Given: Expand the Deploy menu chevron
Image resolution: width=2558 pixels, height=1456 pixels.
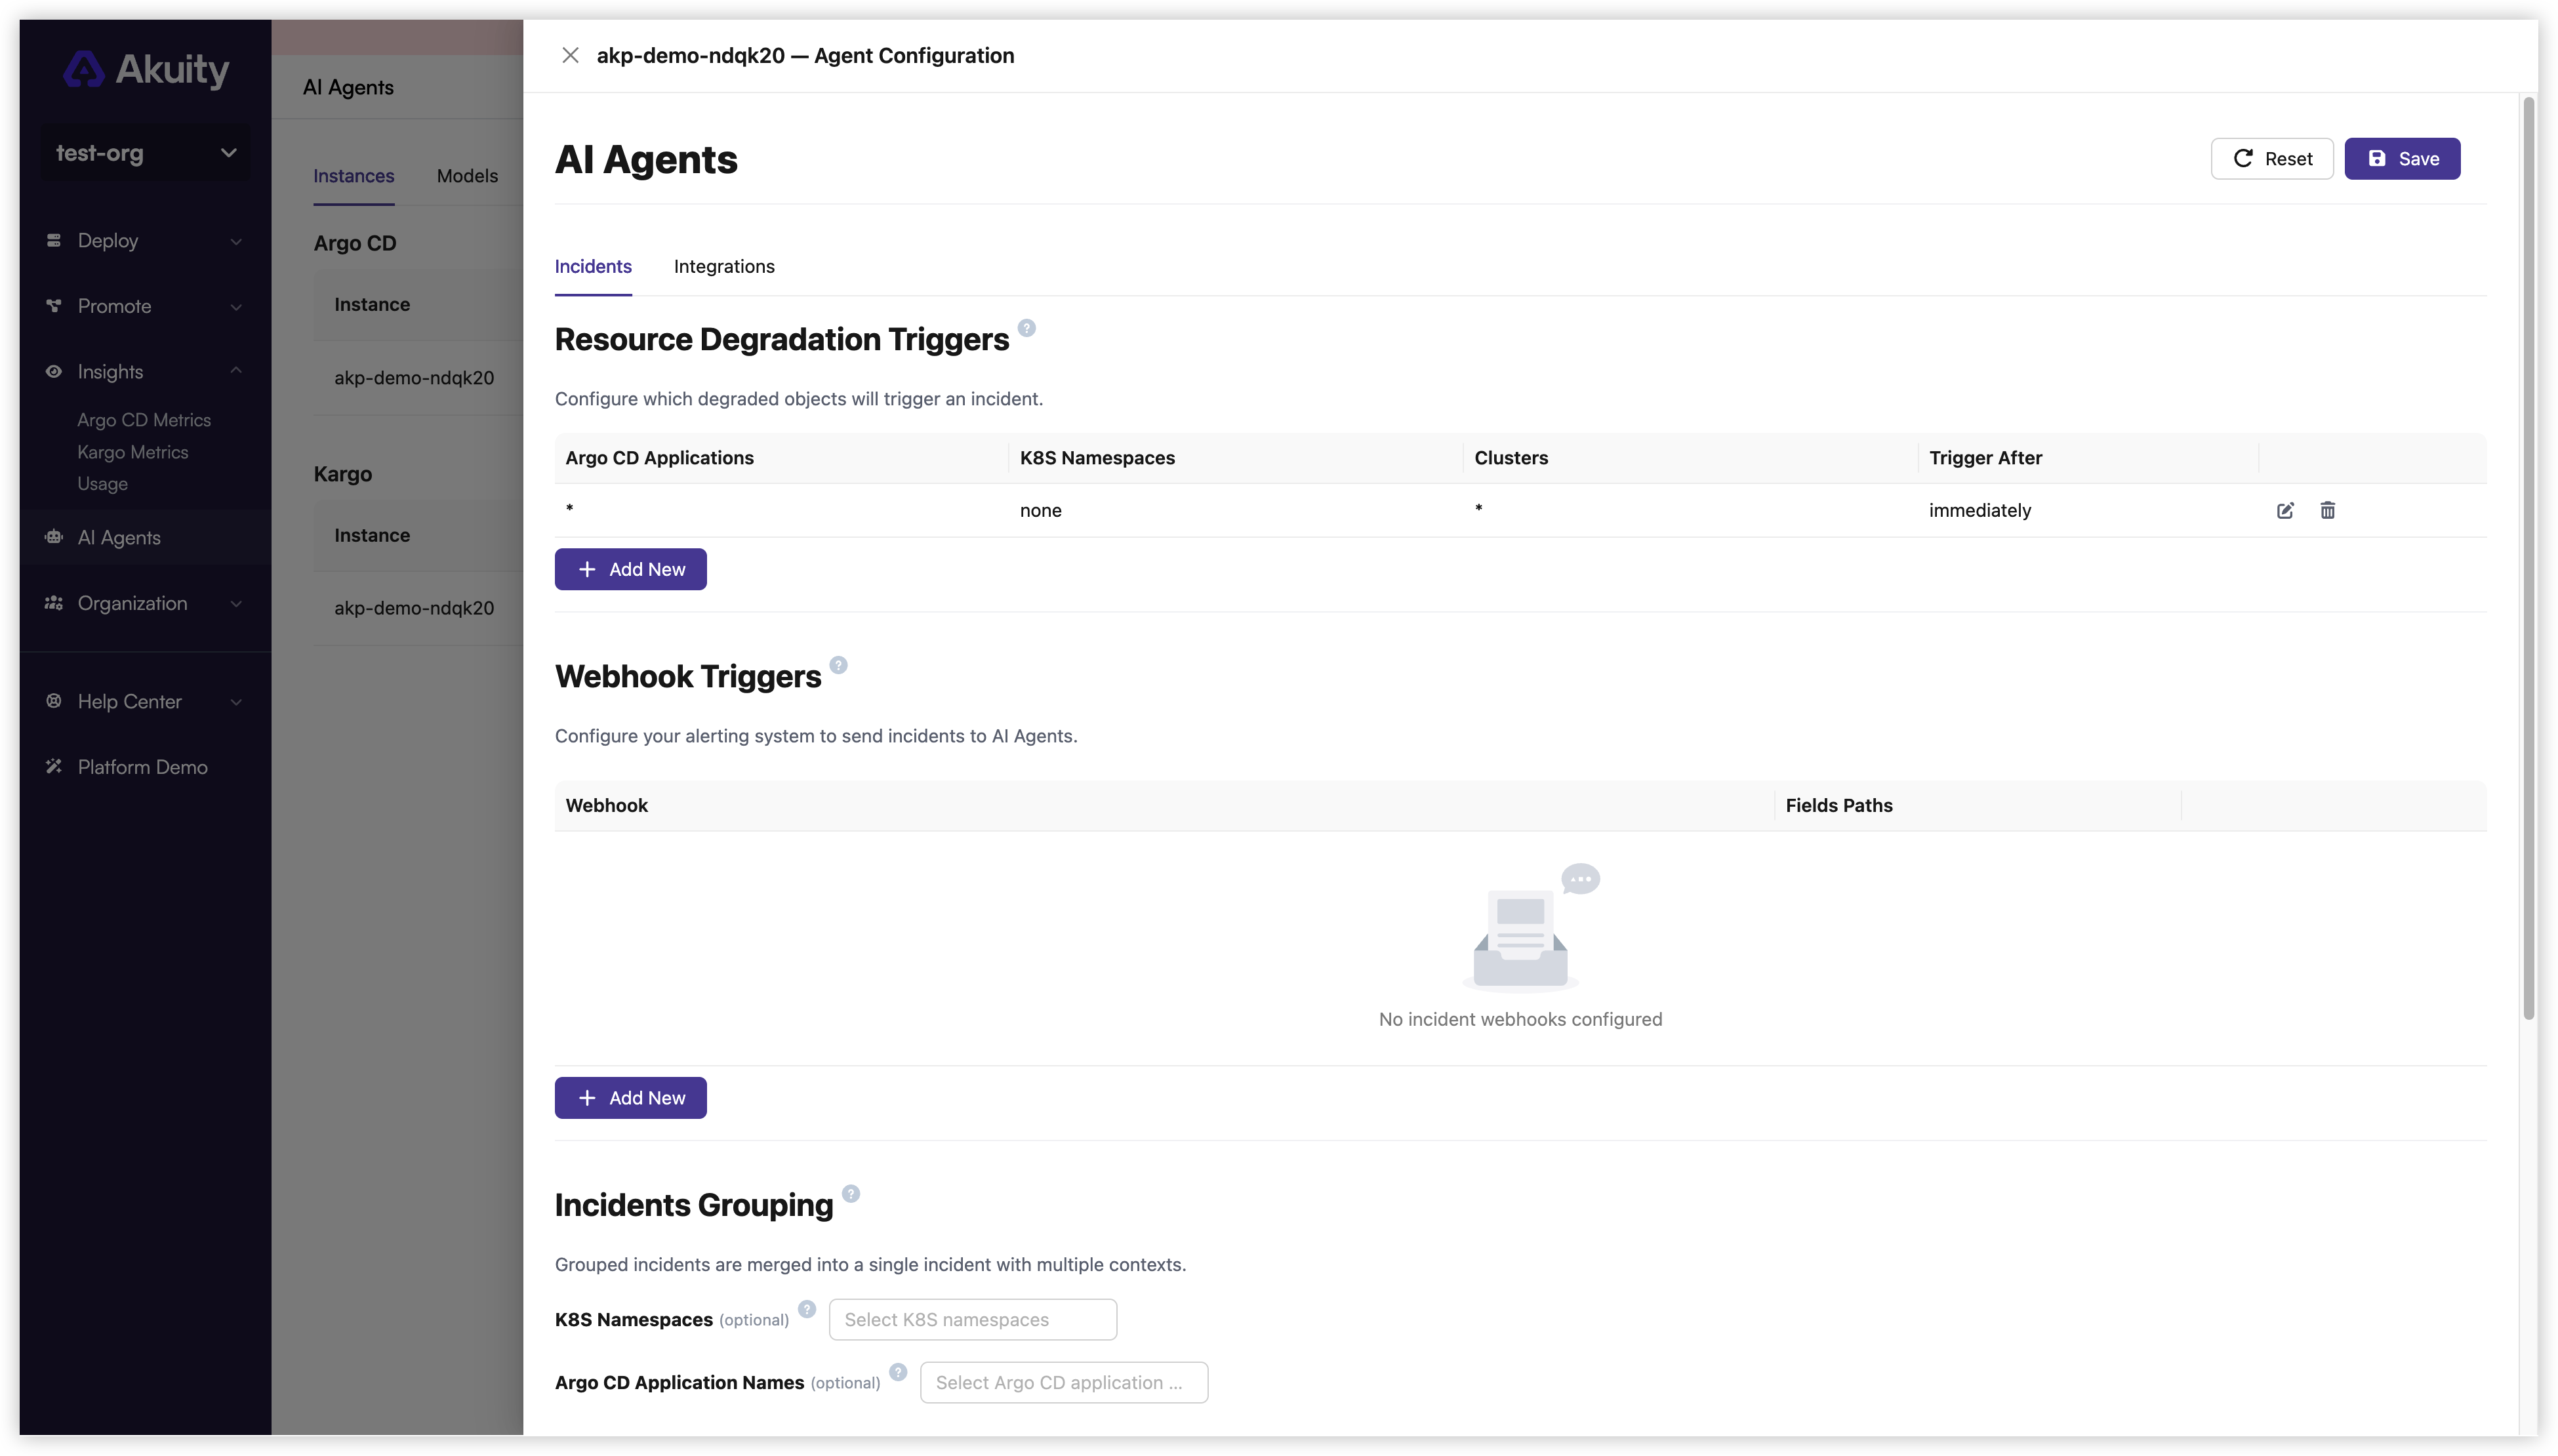Looking at the screenshot, I should click(236, 241).
